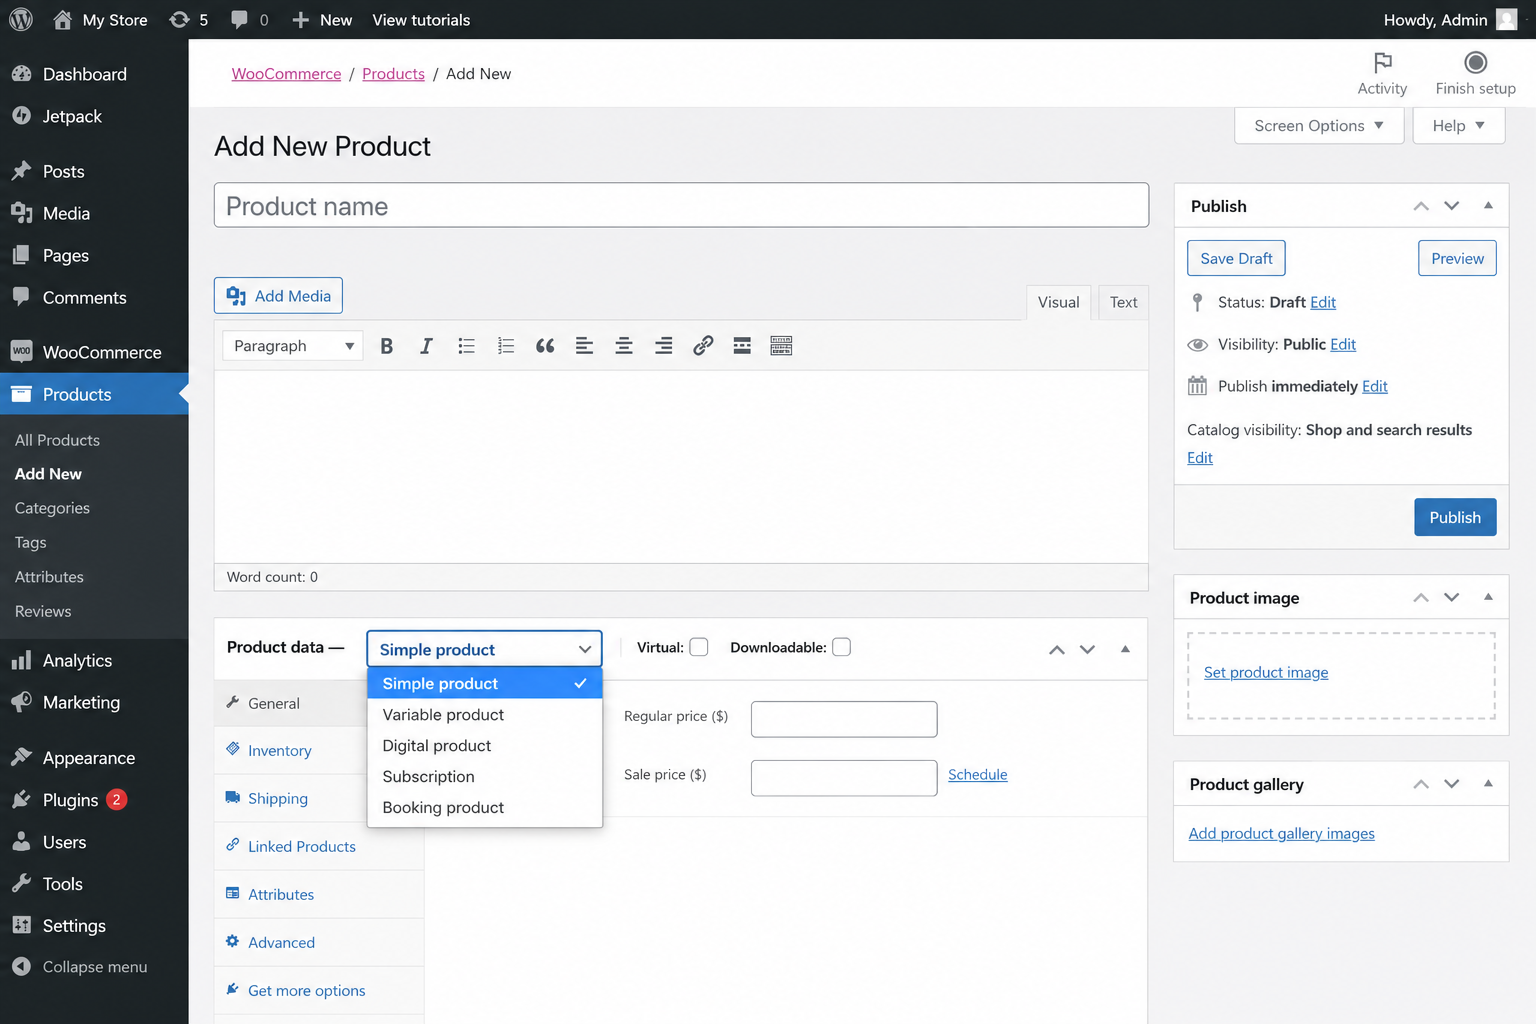Insert a bulleted list

(466, 346)
